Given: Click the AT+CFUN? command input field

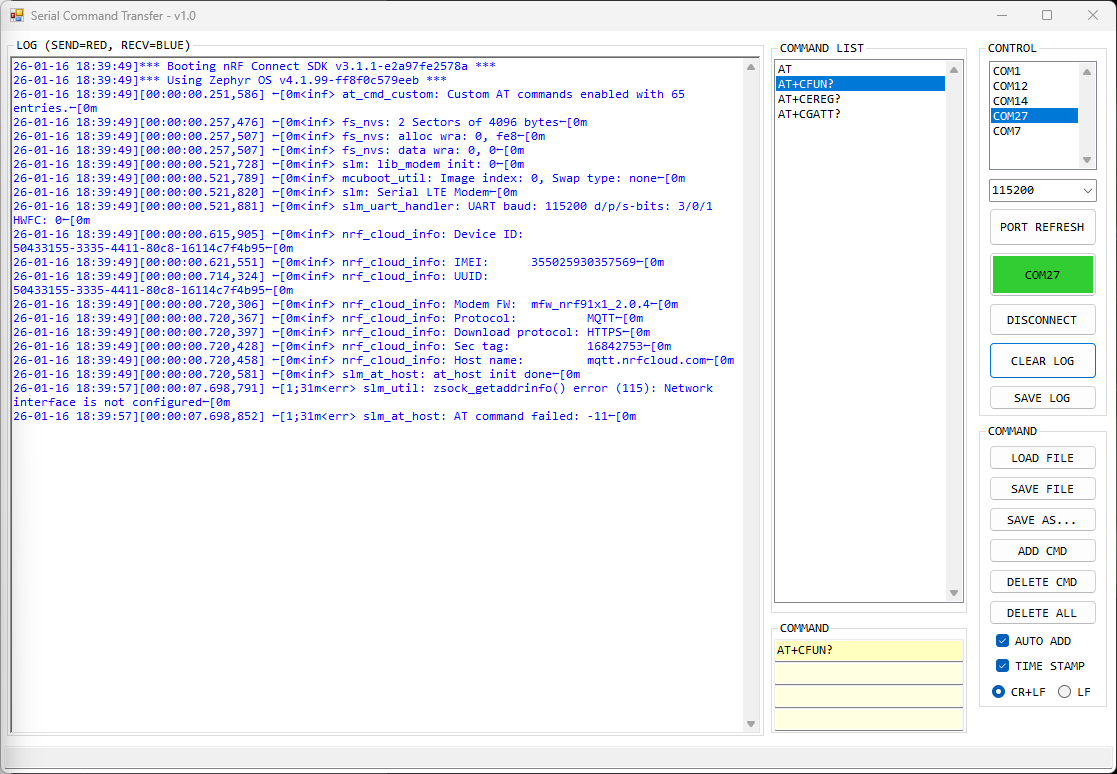Looking at the screenshot, I should (x=868, y=650).
